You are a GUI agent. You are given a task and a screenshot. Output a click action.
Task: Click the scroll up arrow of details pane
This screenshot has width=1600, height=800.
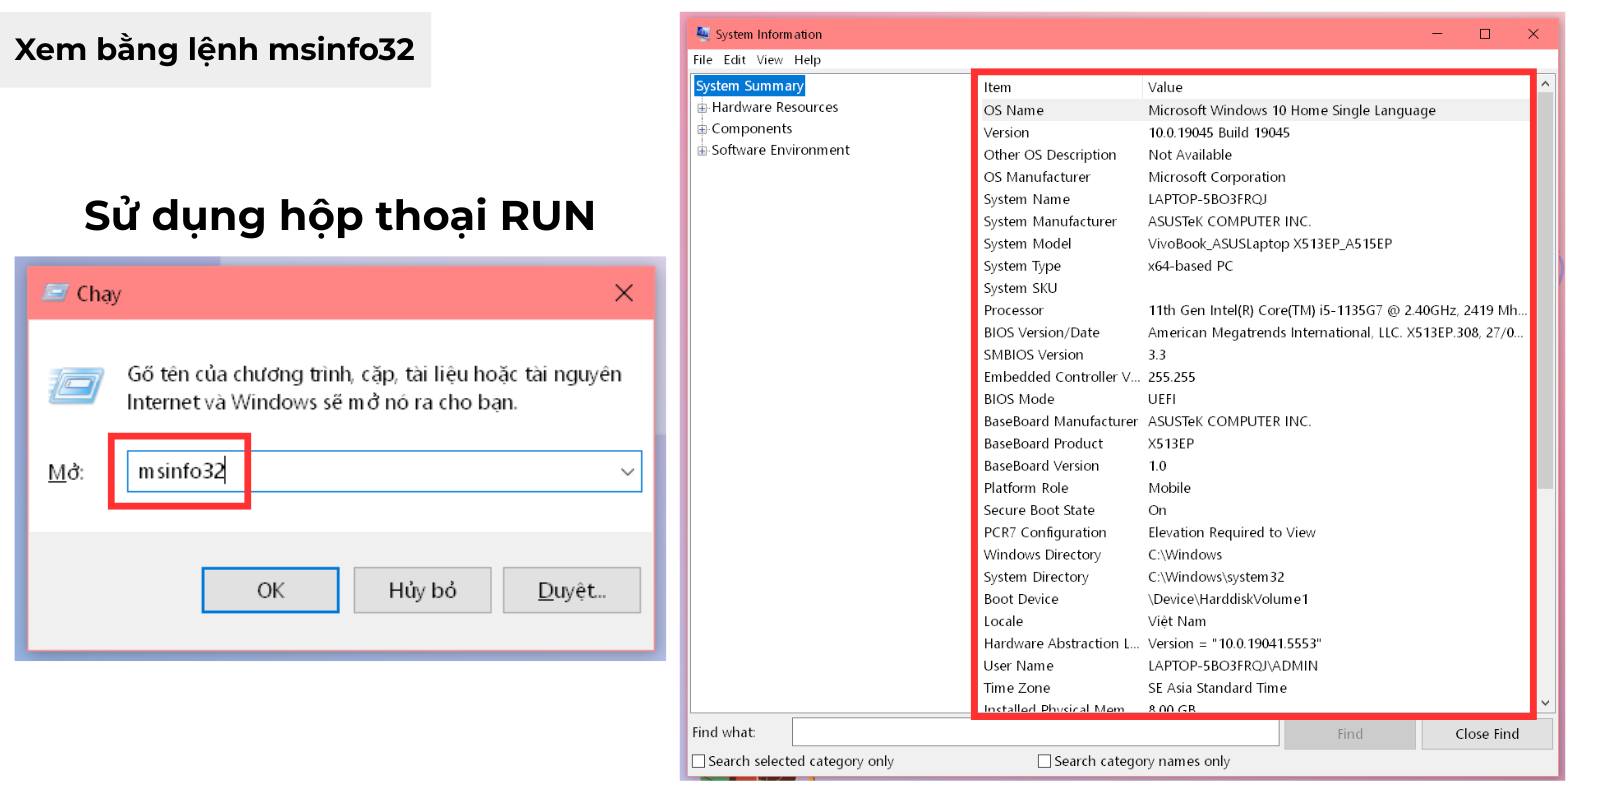click(x=1545, y=84)
